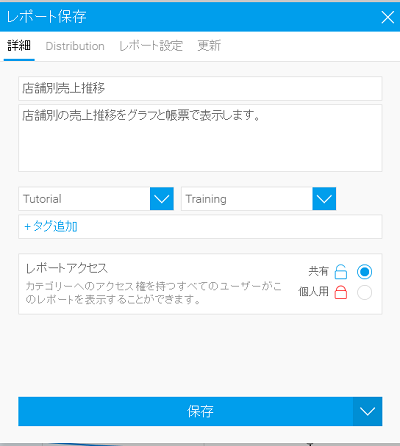Open the レポート設定 tab
The width and height of the screenshot is (400, 446).
pos(151,46)
